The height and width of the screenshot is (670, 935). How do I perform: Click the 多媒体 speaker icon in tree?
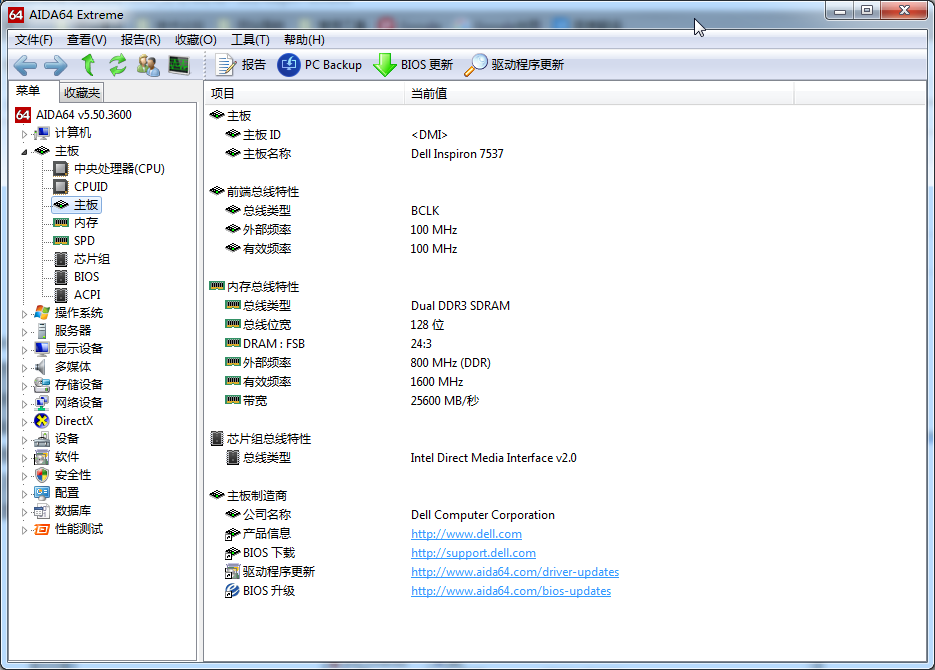point(41,367)
